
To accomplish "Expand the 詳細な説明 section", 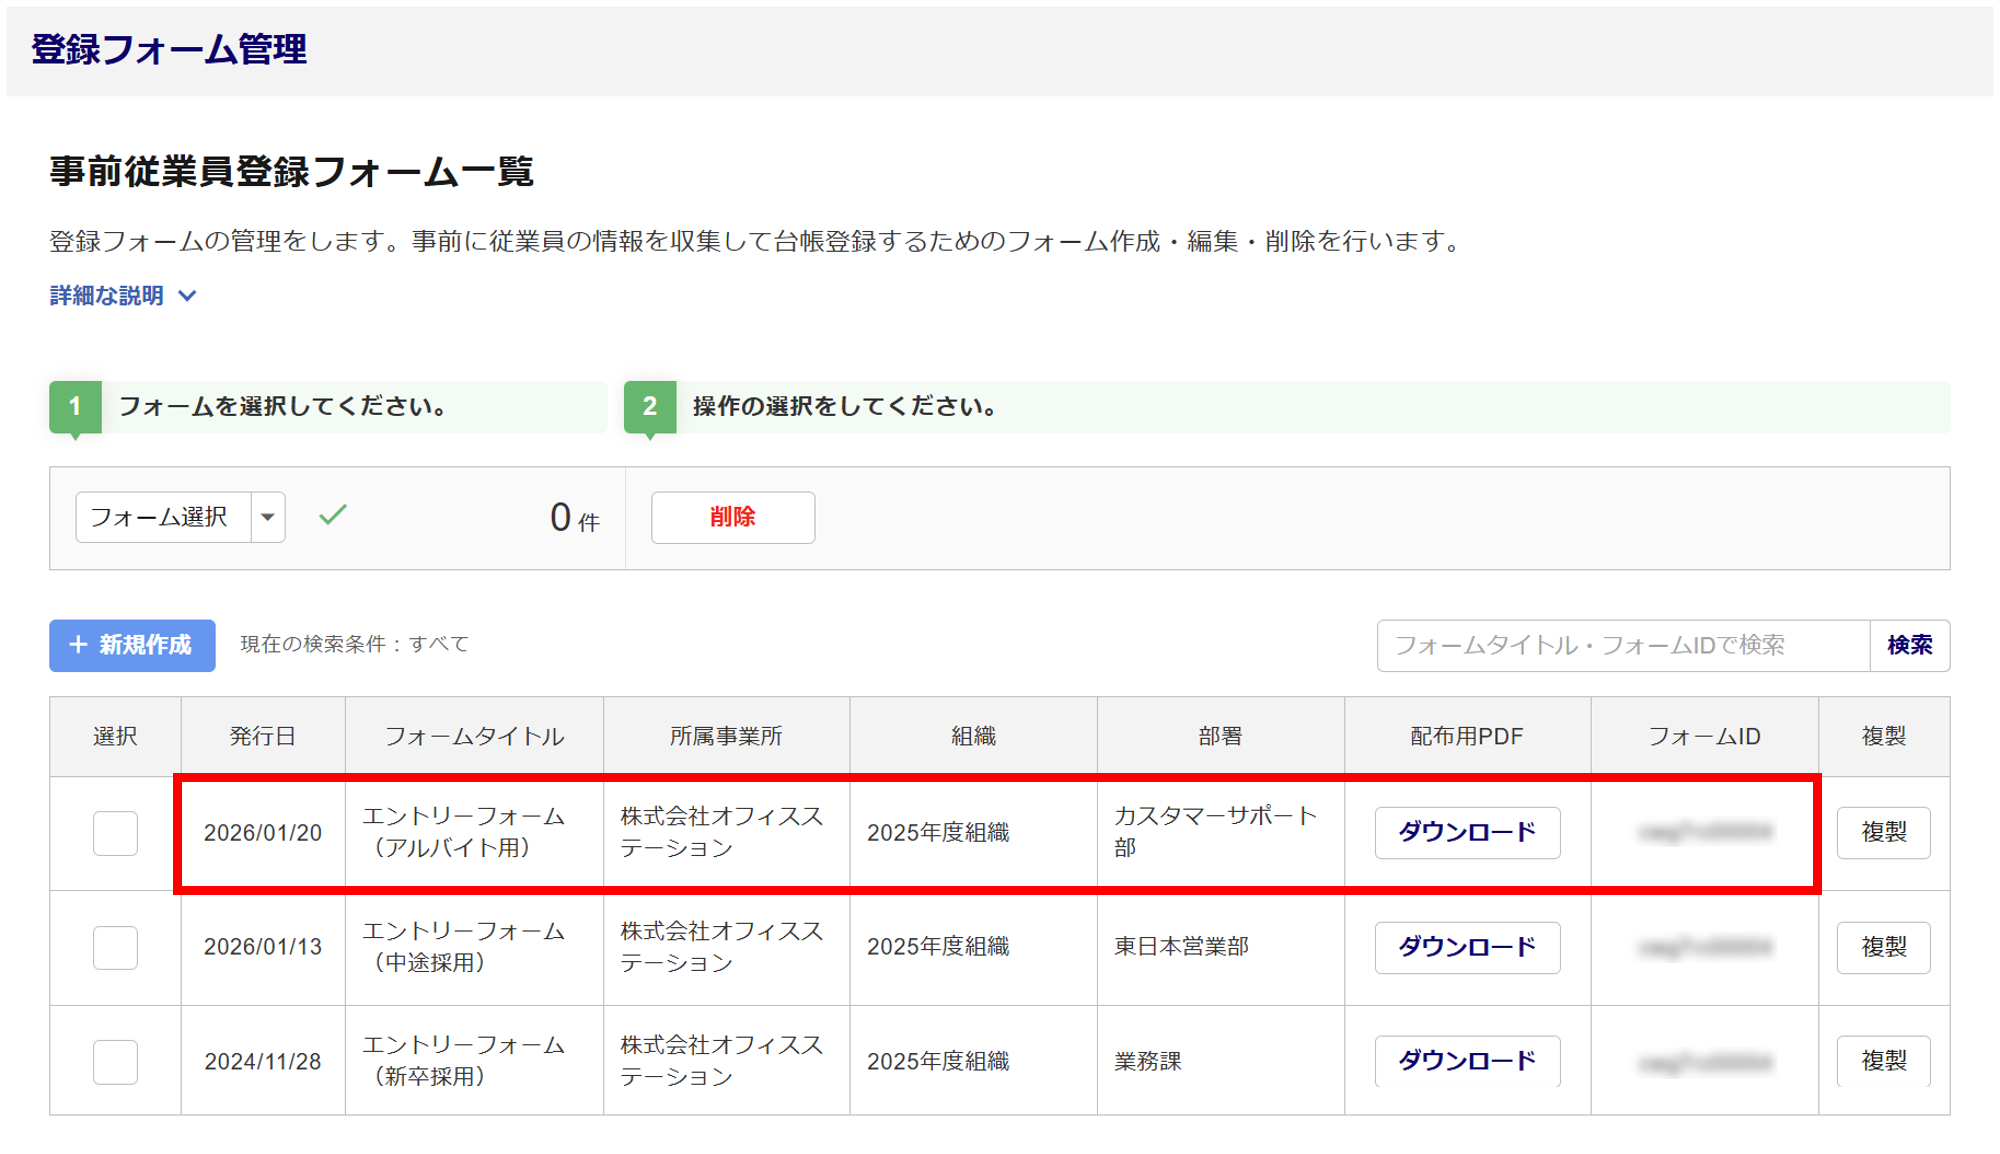I will pos(107,296).
